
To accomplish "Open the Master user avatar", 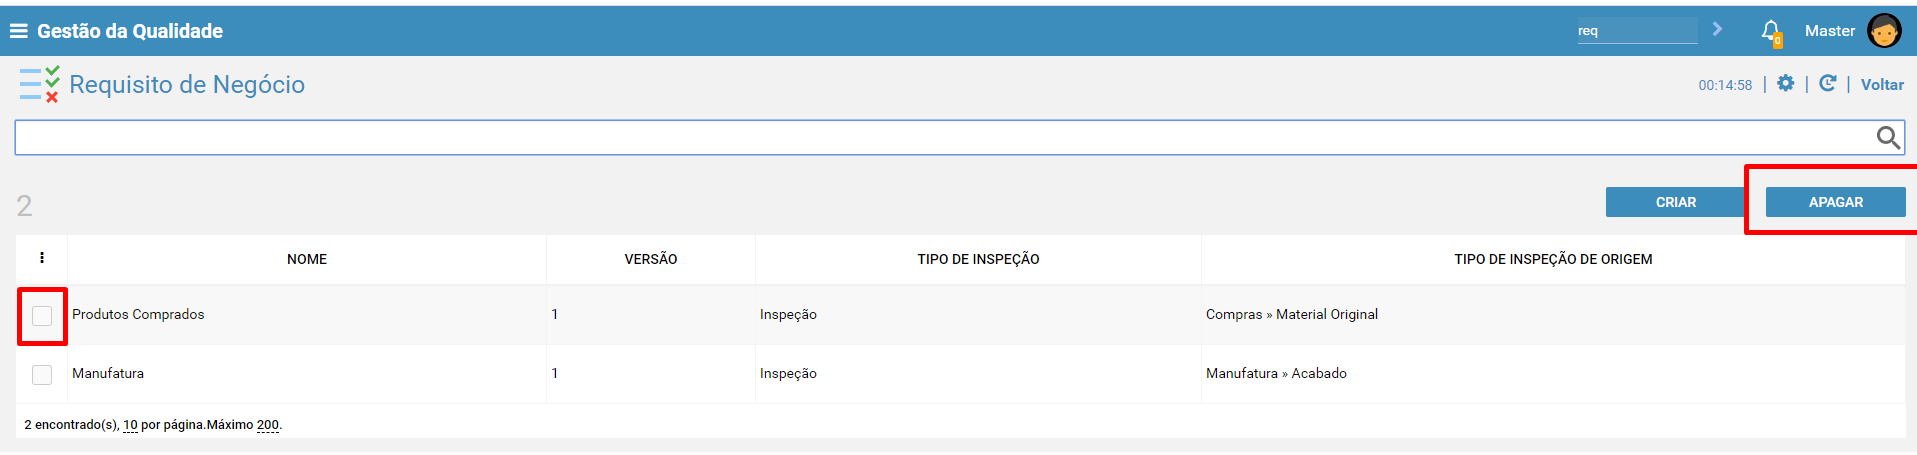I will click(1884, 31).
